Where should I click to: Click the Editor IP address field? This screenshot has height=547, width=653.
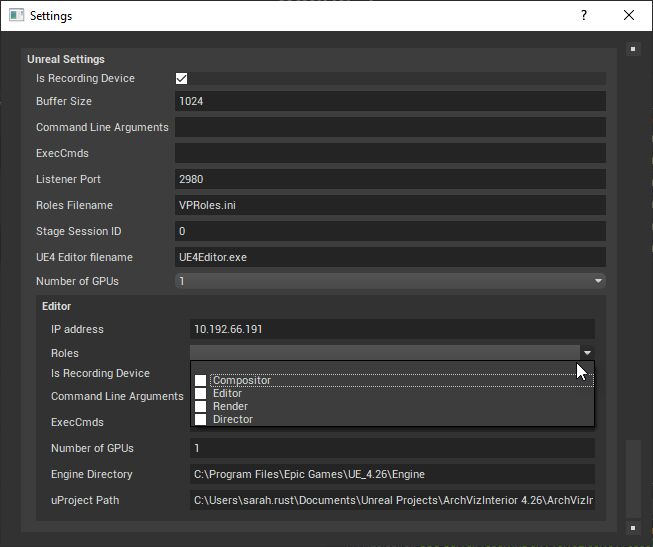[x=392, y=330]
